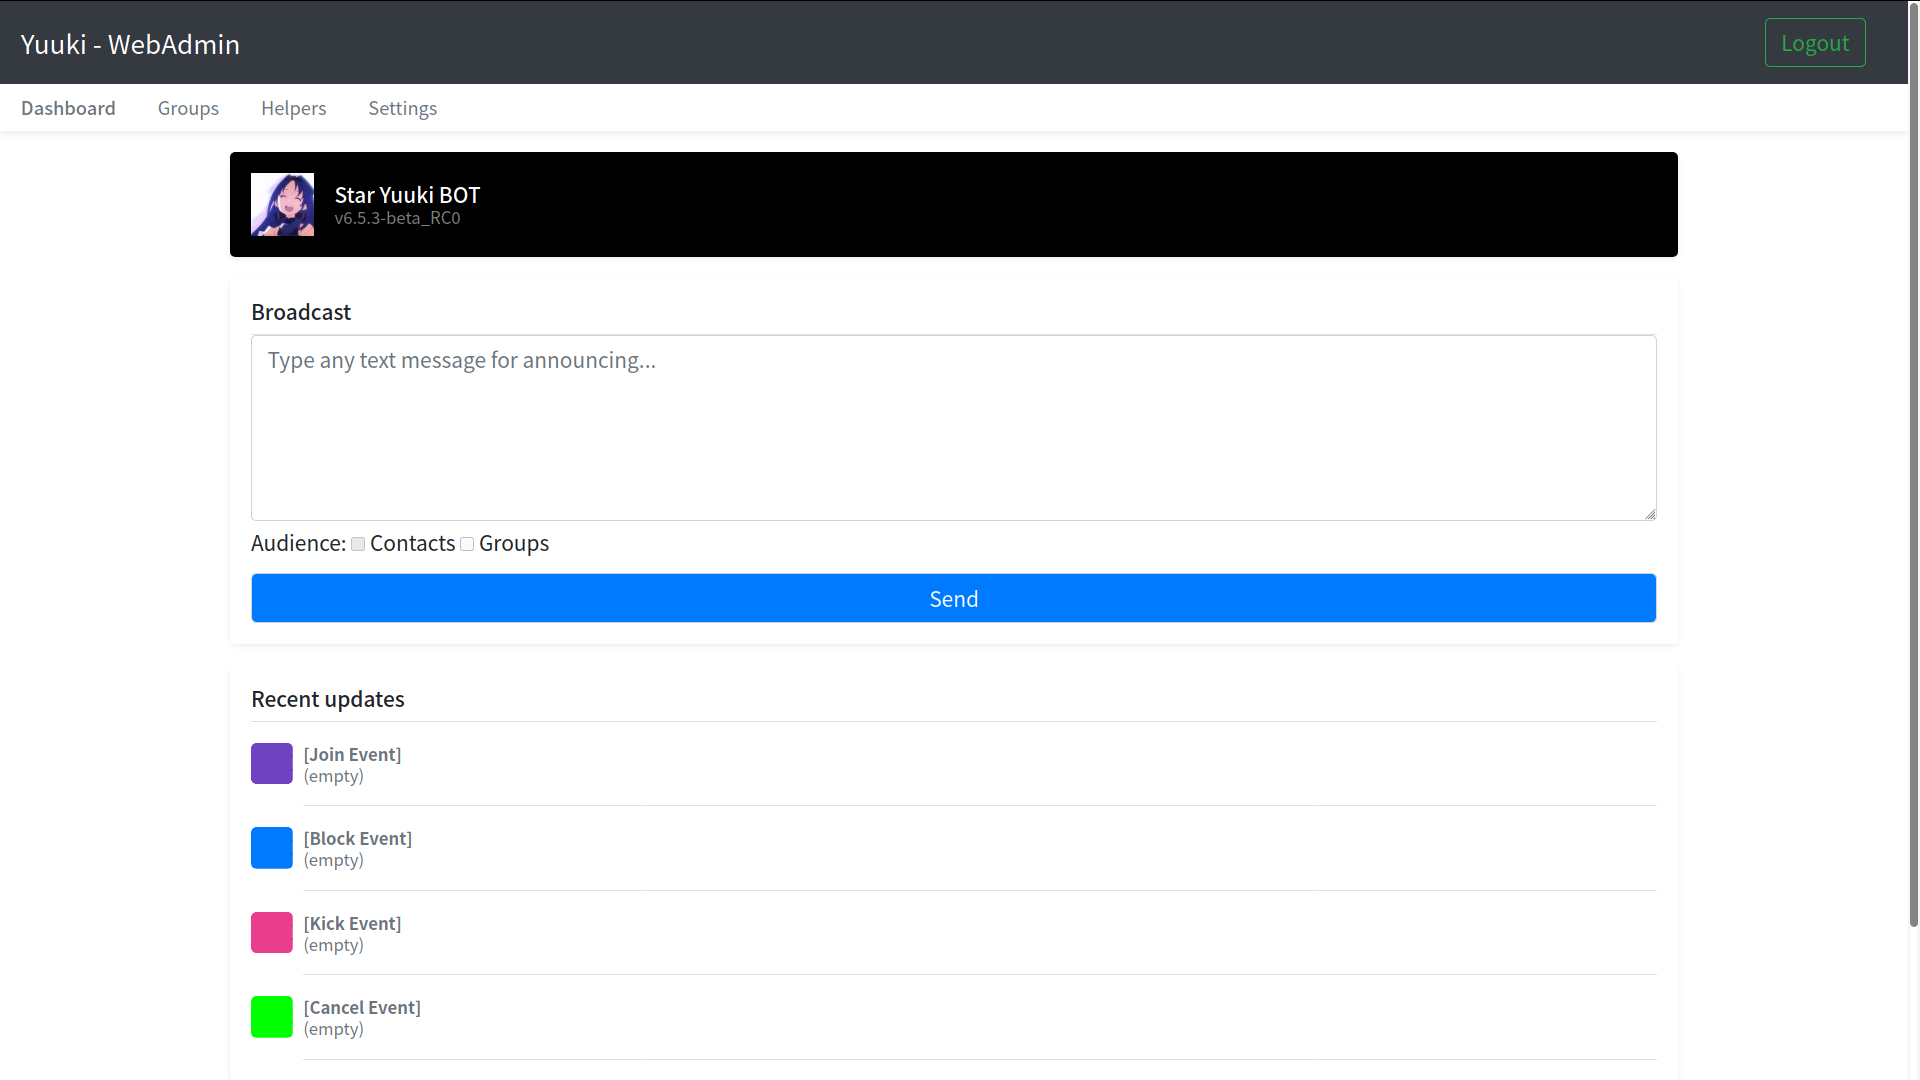Select the [Kick Event] entry text
Image resolution: width=1920 pixels, height=1080 pixels.
[x=352, y=924]
